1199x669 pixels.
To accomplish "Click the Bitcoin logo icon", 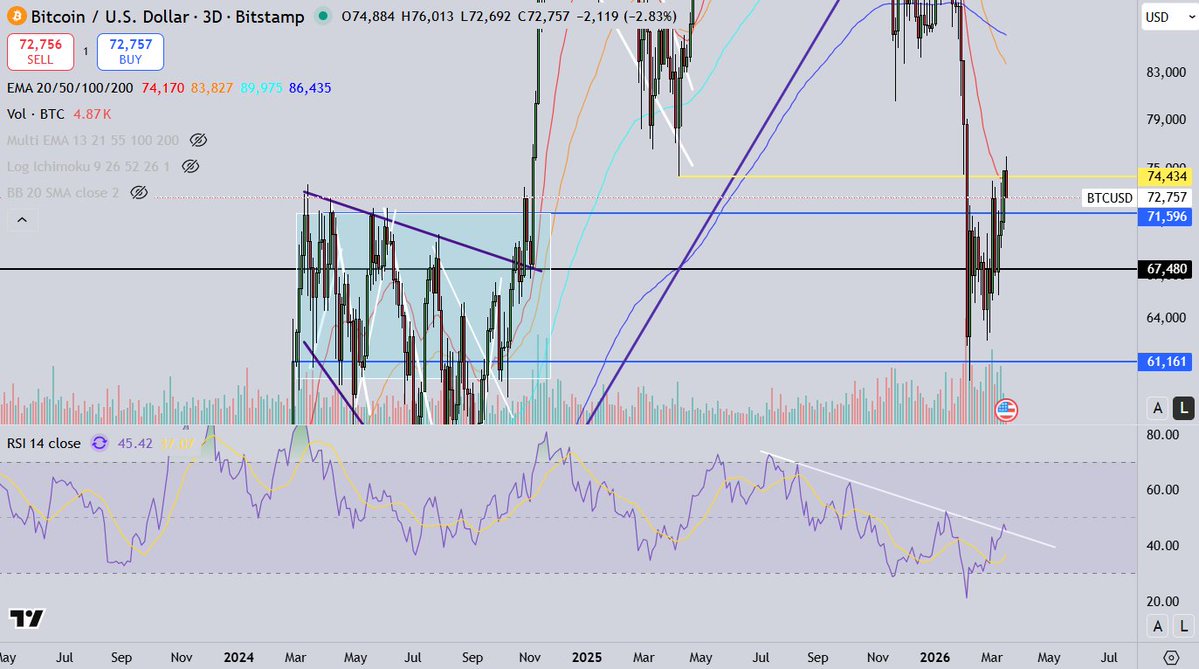I will click(x=16, y=16).
